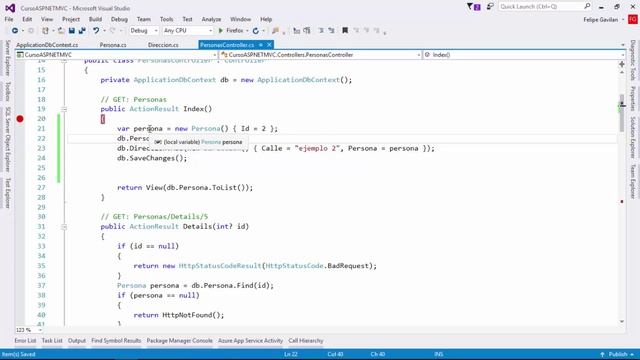This screenshot has width=640, height=360.
Task: Open the Error List panel tab
Action: point(25,341)
